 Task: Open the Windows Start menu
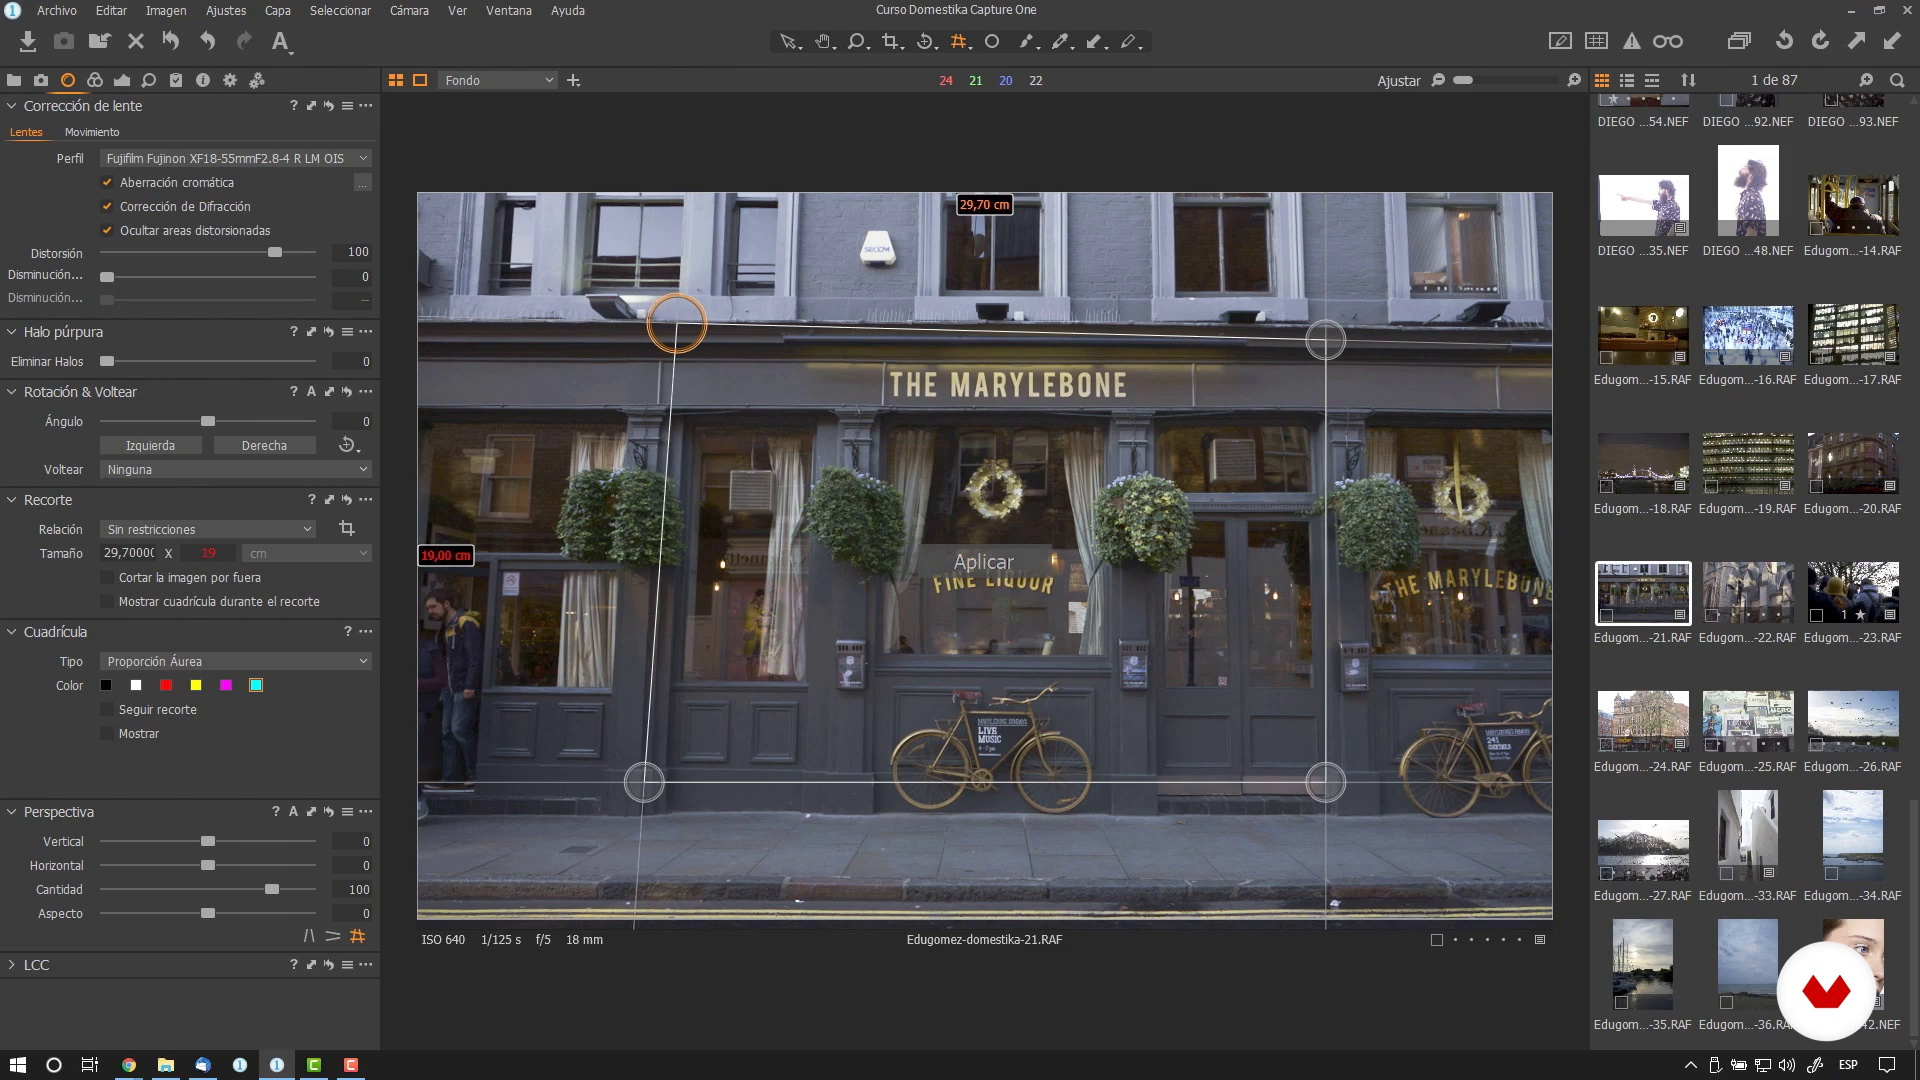click(x=18, y=1065)
